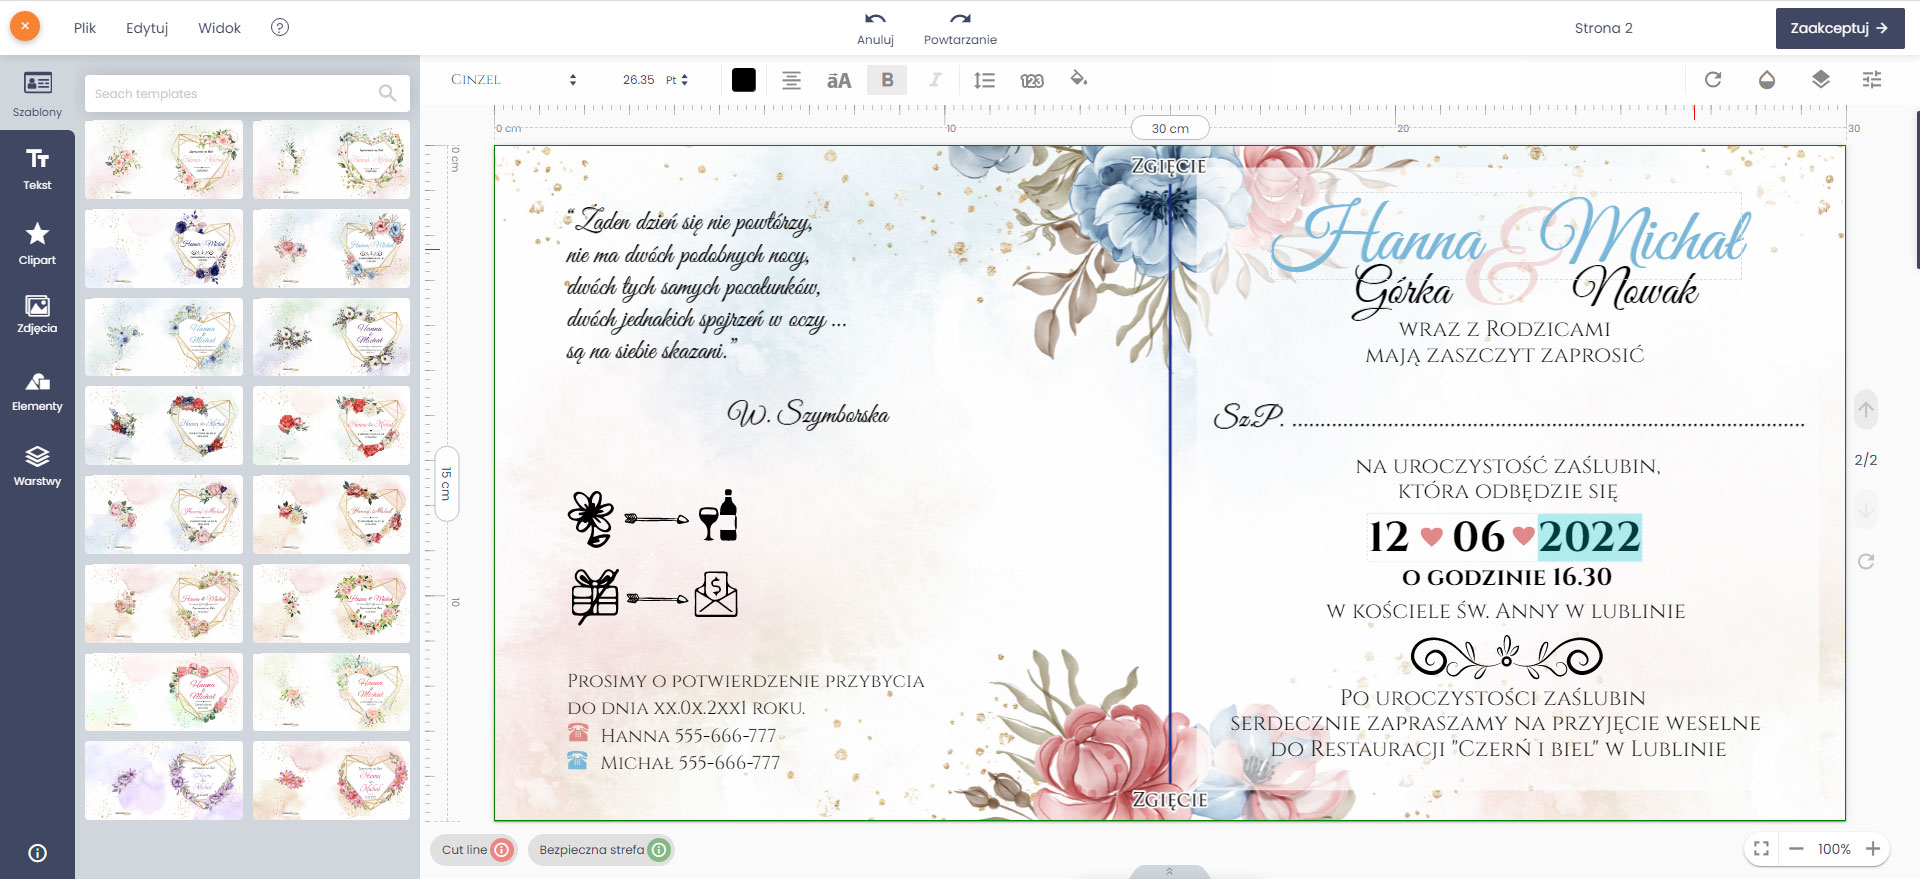Open the help question mark icon
Image resolution: width=1920 pixels, height=879 pixels.
tap(280, 27)
